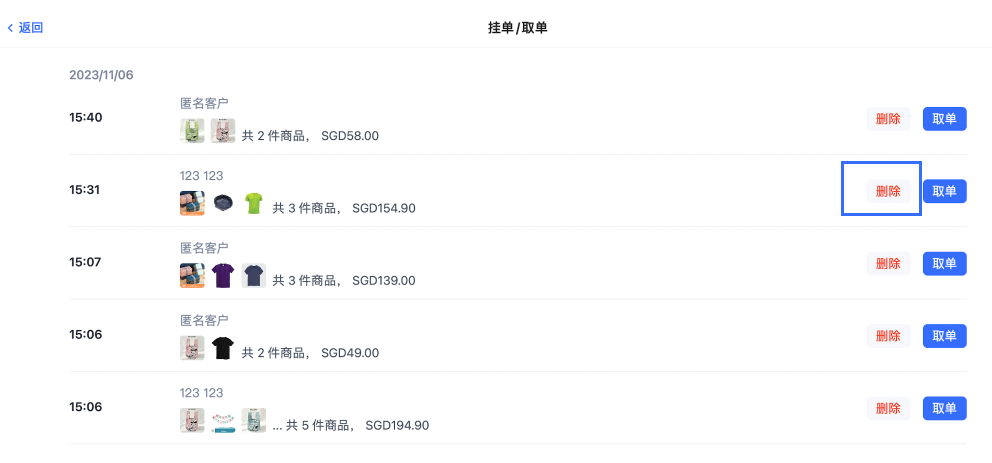Delete the 15:40 order
Image resolution: width=992 pixels, height=463 pixels.
(888, 119)
